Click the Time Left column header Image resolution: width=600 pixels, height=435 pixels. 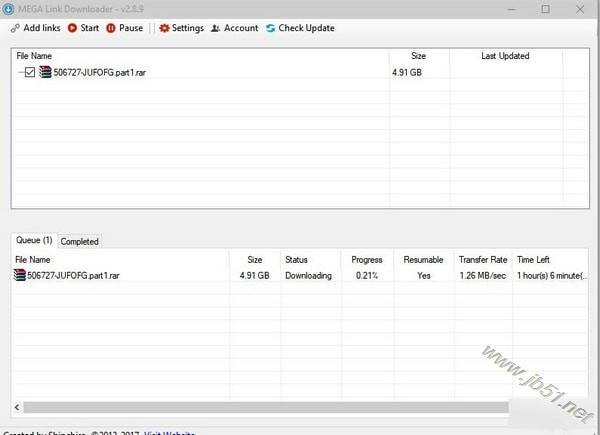pyautogui.click(x=533, y=260)
